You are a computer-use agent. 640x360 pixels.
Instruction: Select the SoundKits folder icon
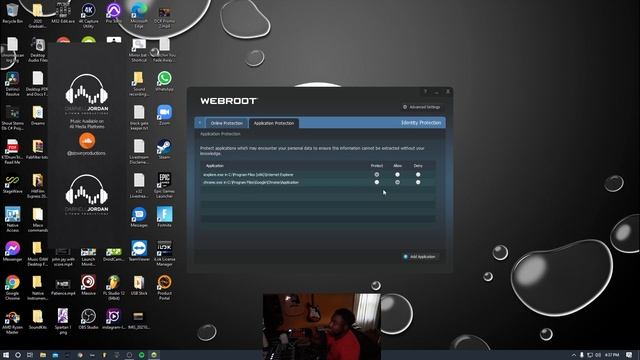(38, 319)
